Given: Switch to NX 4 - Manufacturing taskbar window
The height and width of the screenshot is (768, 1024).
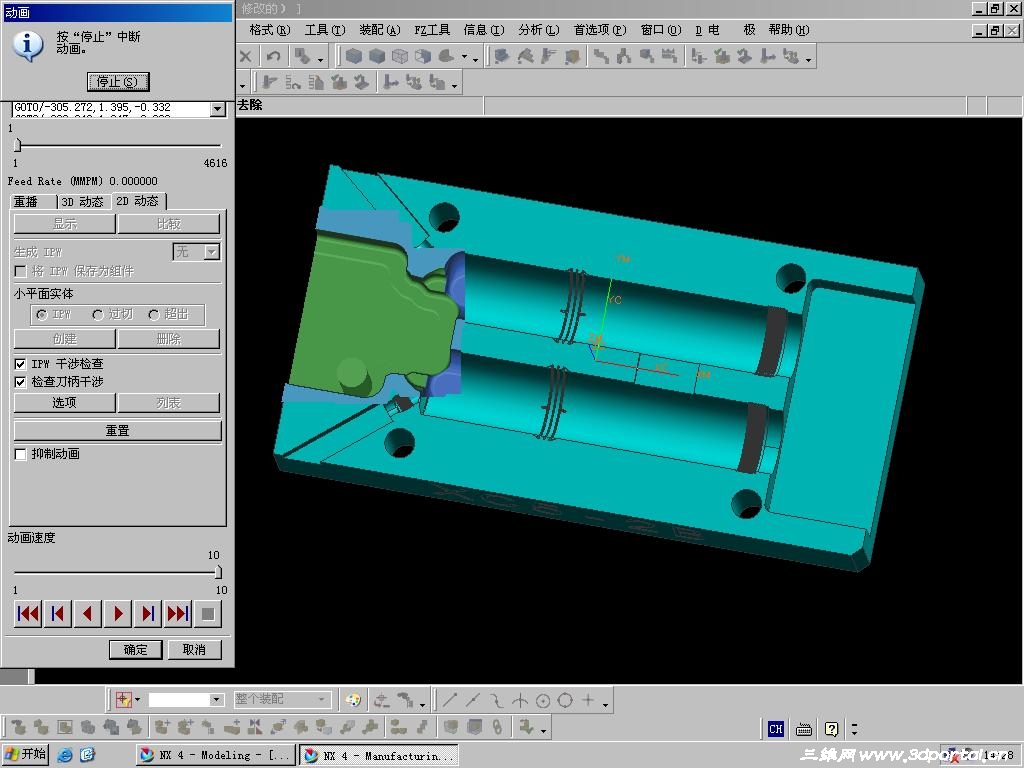Looking at the screenshot, I should click(379, 755).
